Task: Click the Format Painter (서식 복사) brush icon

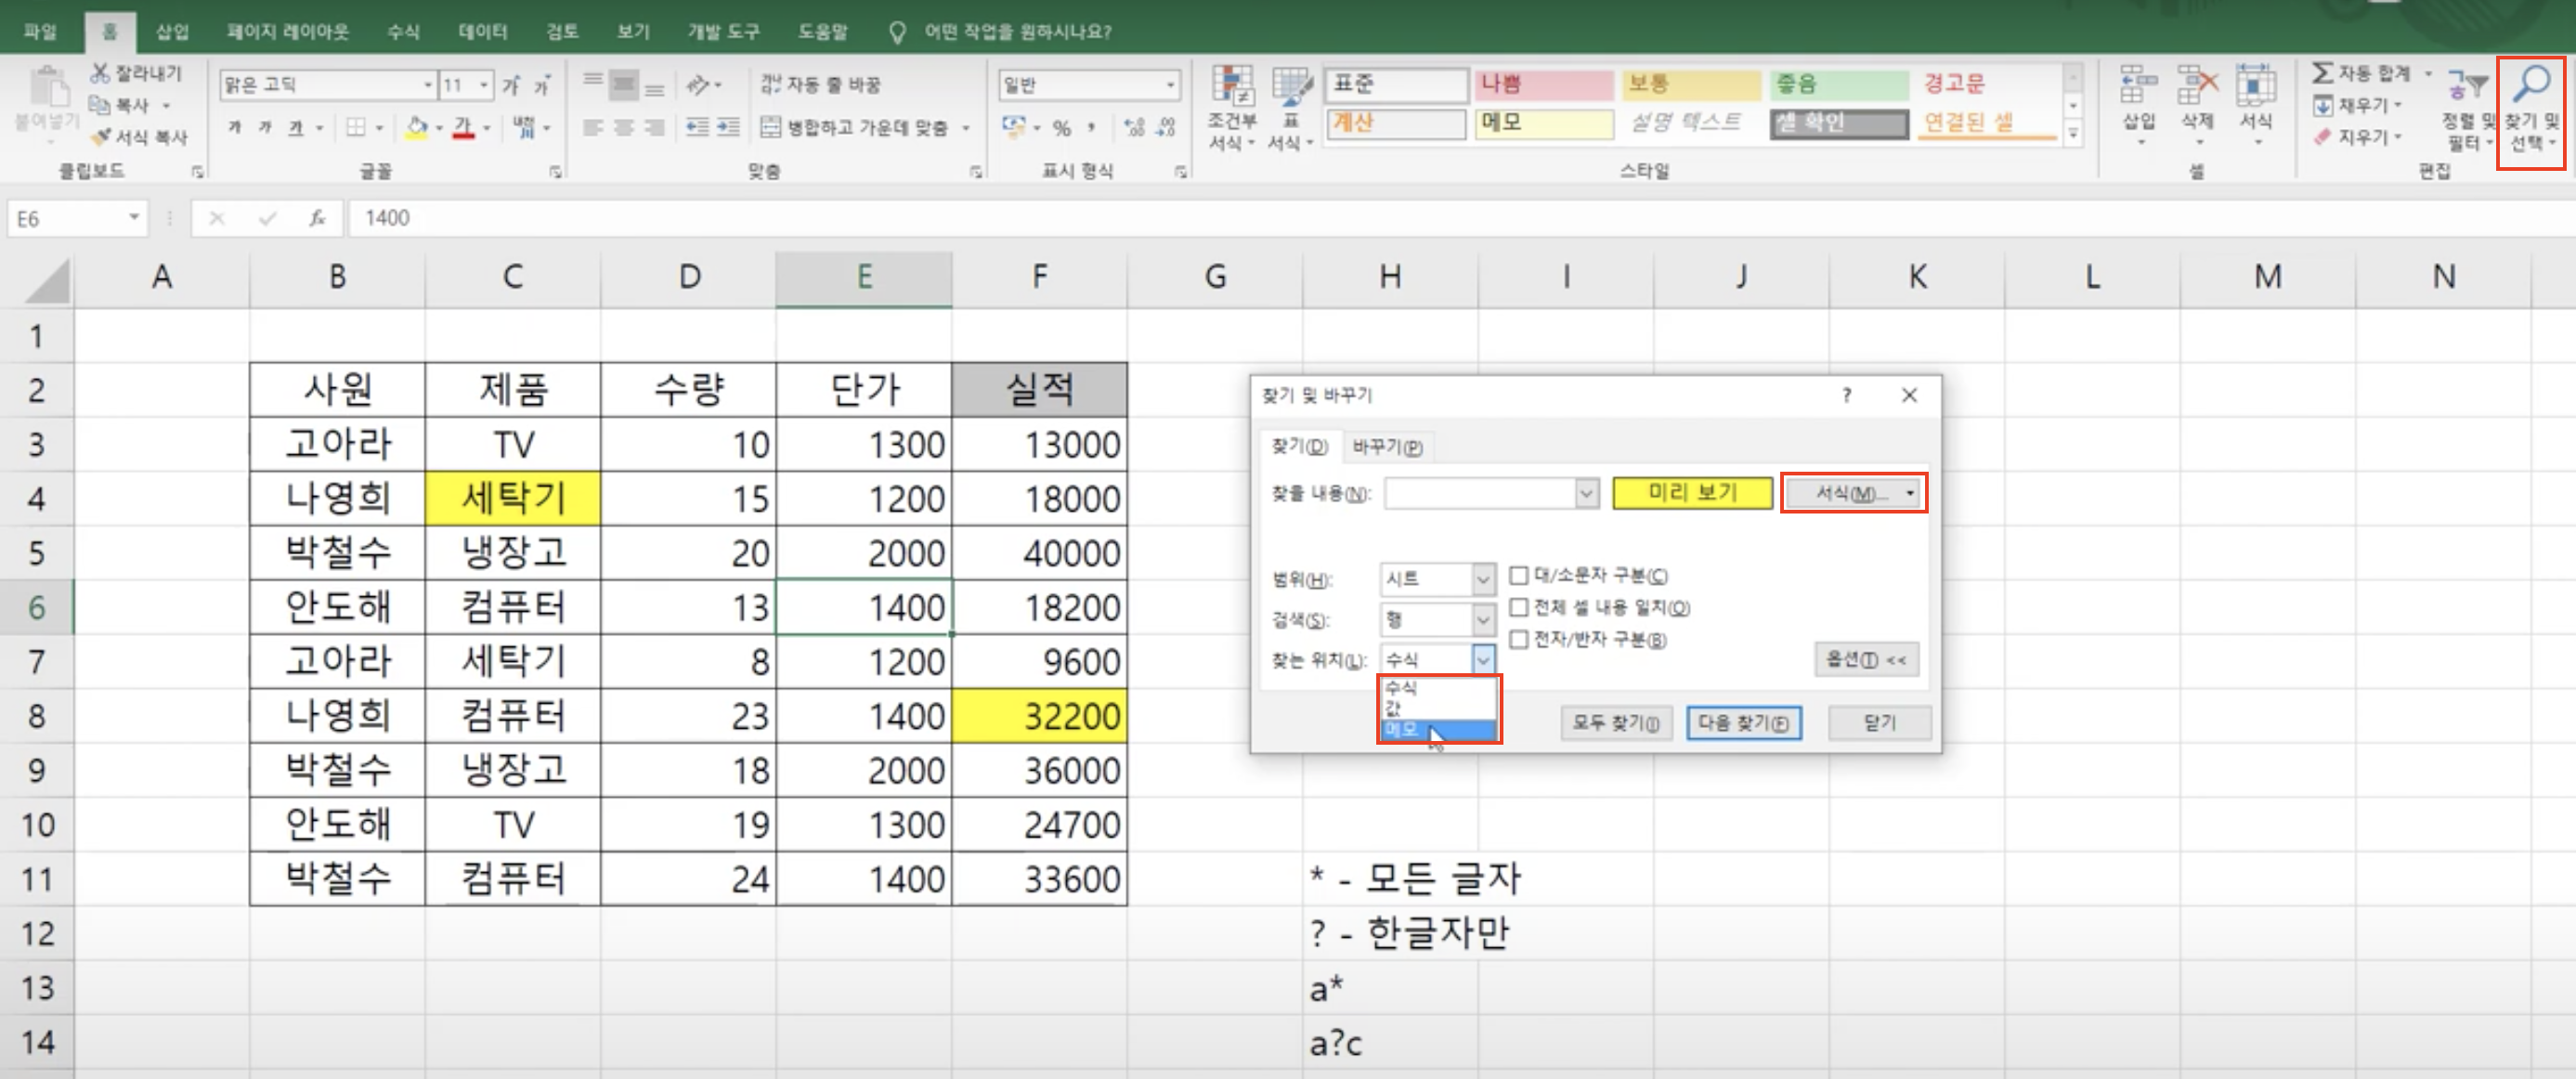Action: coord(99,137)
